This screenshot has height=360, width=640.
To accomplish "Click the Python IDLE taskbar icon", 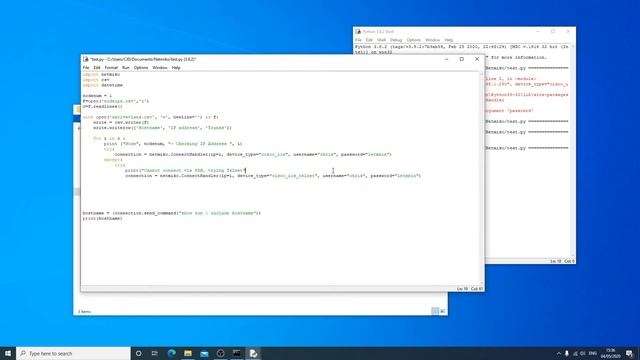I will [x=253, y=353].
